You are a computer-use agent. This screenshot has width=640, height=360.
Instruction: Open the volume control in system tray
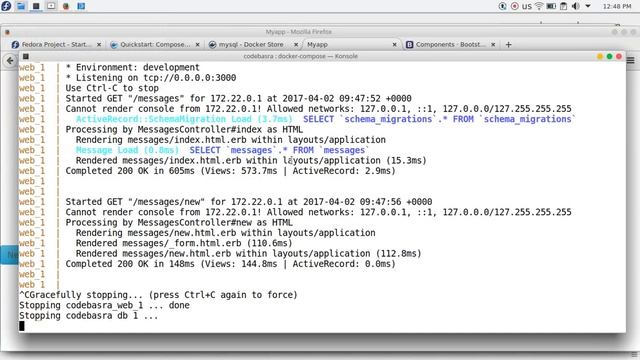click(x=576, y=6)
